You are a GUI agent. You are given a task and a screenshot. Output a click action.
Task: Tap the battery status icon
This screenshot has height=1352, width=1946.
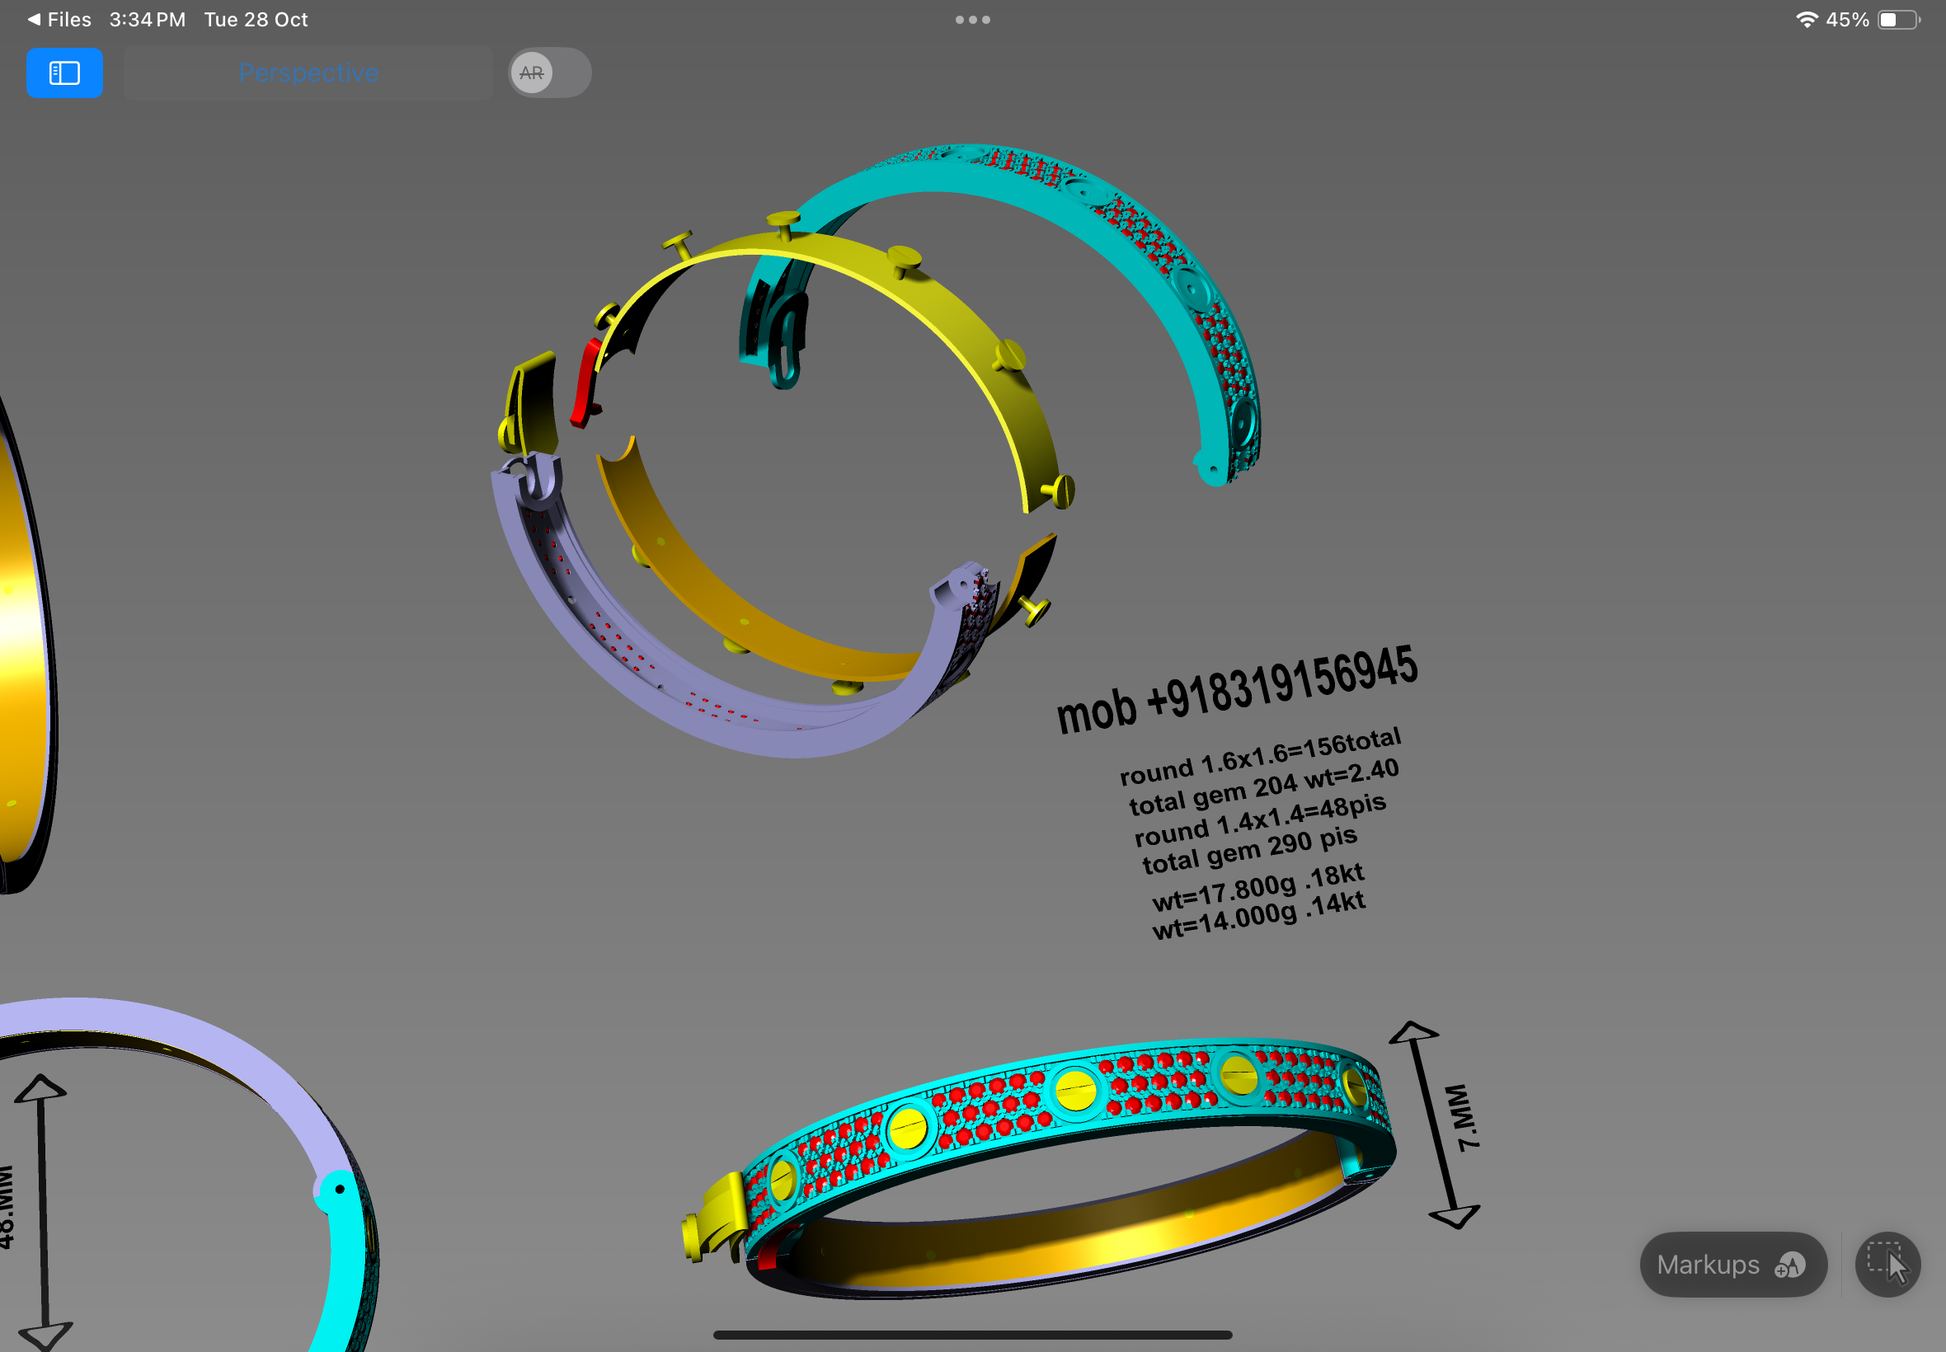coord(1897,19)
